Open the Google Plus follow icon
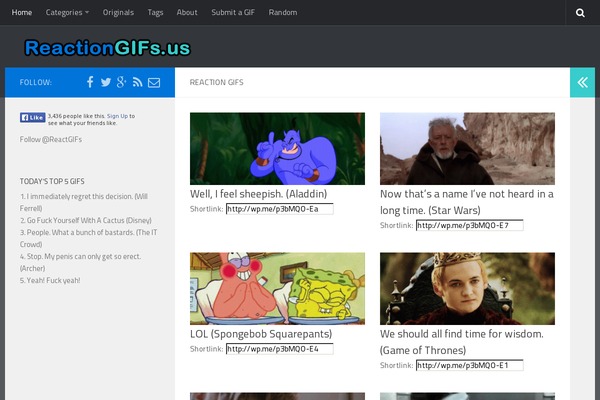The height and width of the screenshot is (400, 600). [x=121, y=82]
